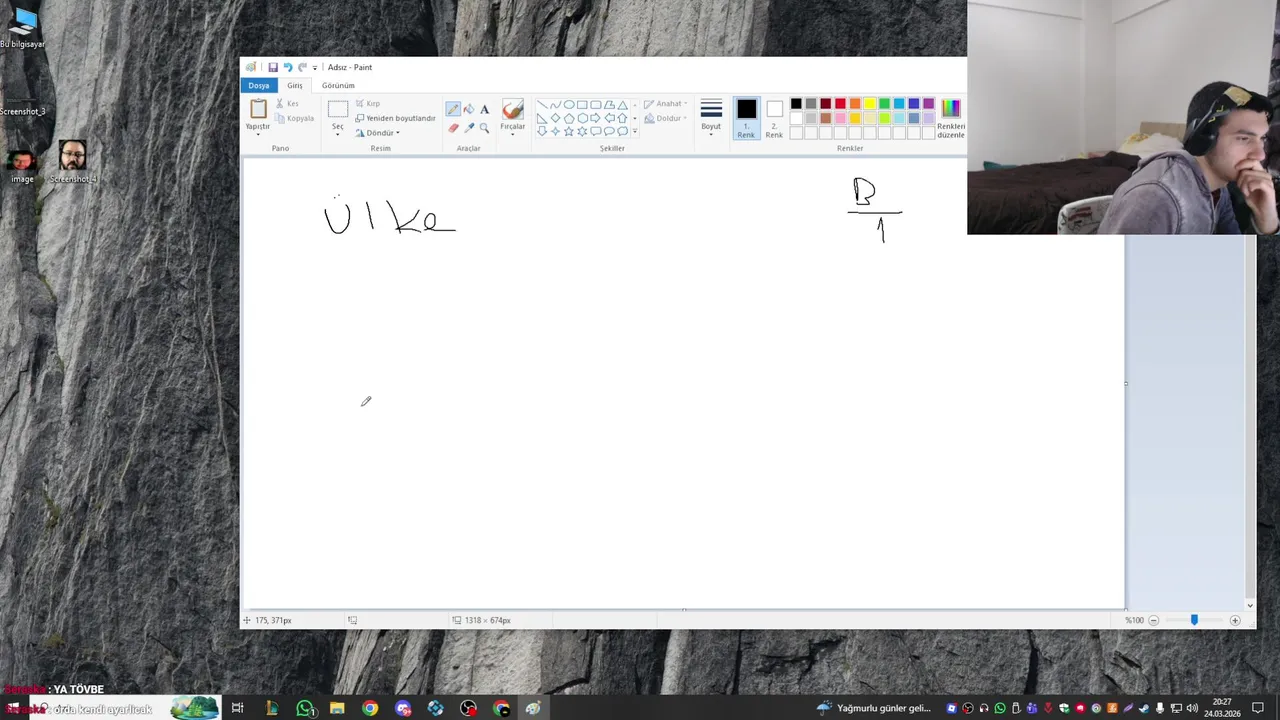Click the Boyut line thickness icon
Screen dimensions: 1280x720
(x=711, y=108)
